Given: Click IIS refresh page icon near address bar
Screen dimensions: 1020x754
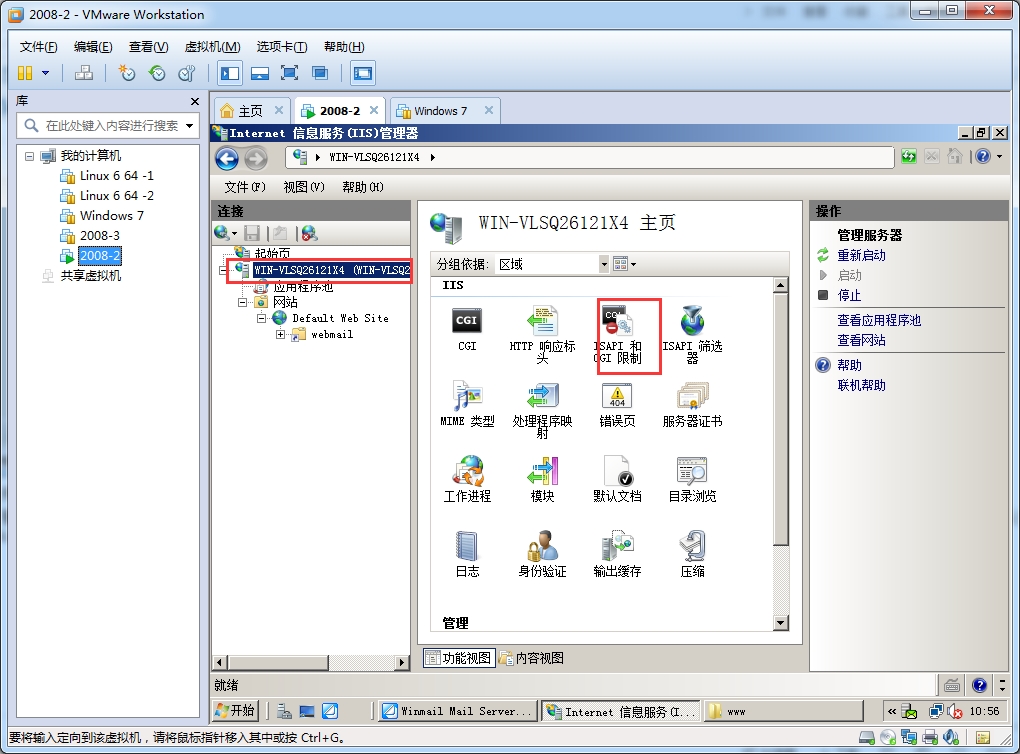Looking at the screenshot, I should click(909, 156).
